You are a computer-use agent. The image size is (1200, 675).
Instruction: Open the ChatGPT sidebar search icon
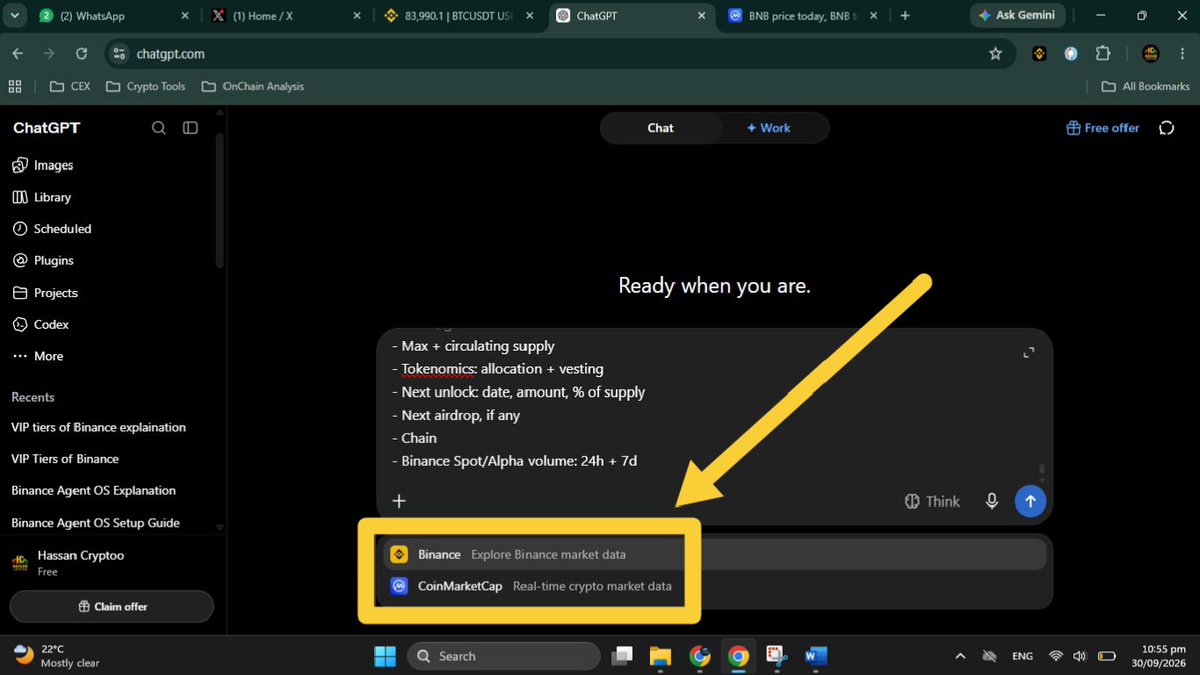coord(159,128)
